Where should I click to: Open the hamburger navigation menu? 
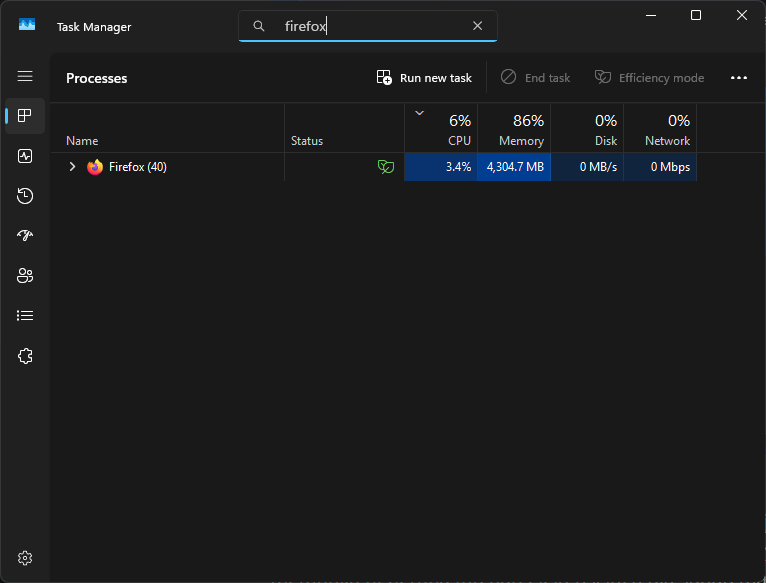click(x=25, y=76)
